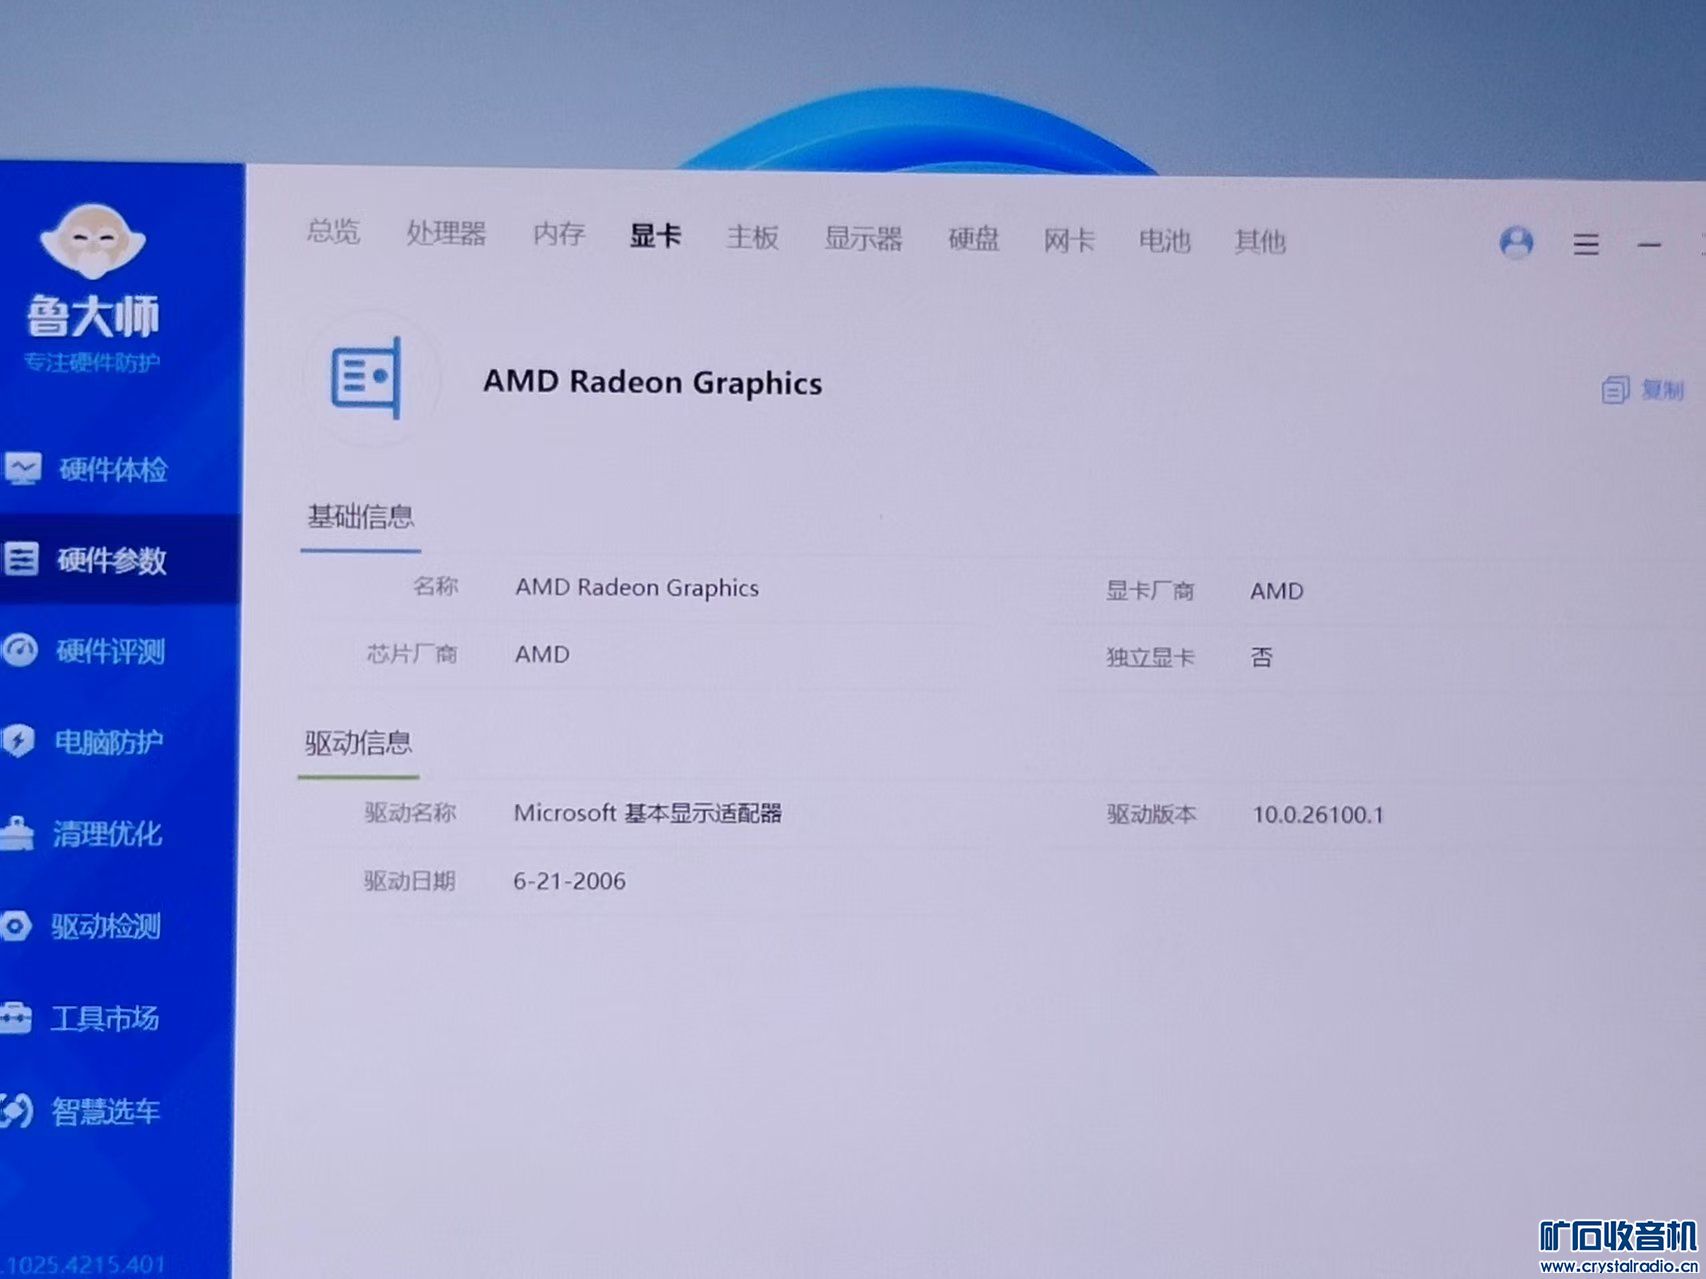Screen dimensions: 1706x1279
Task: Switch to the 电池 tab
Action: tap(1165, 241)
